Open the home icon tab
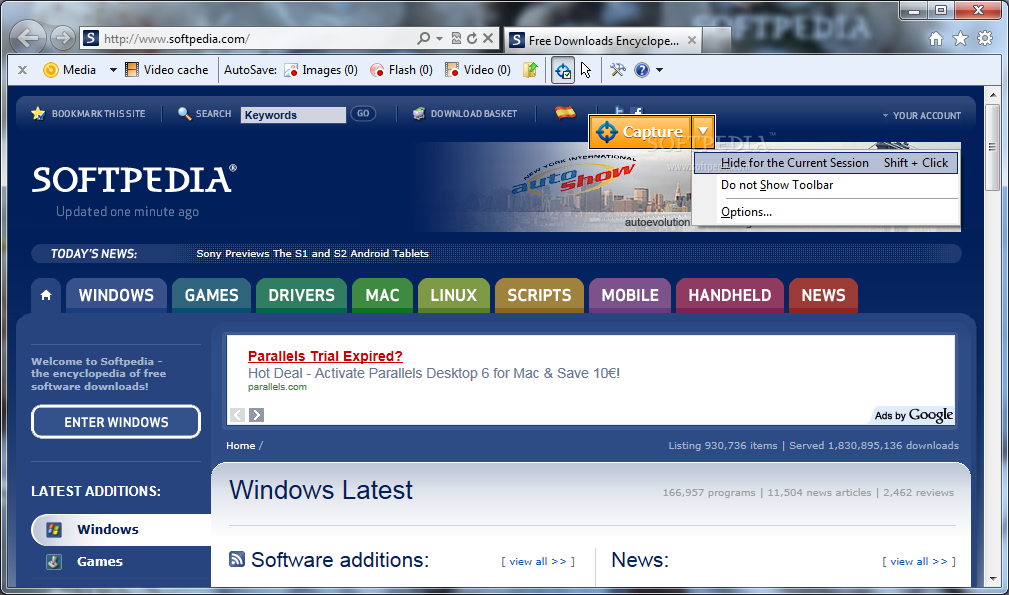 (x=46, y=295)
